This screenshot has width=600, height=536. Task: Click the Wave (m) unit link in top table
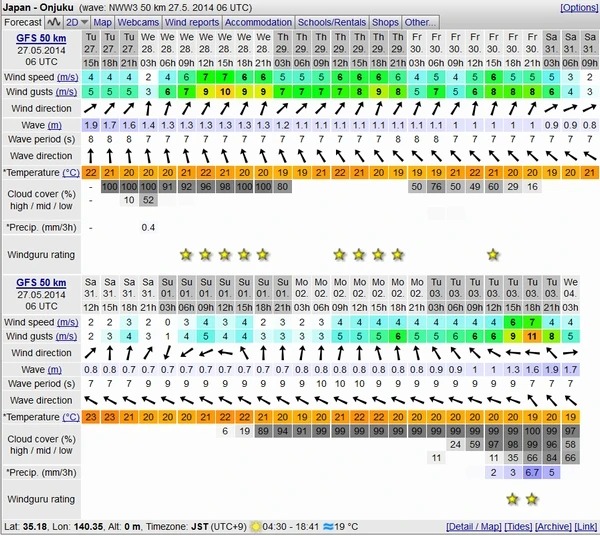click(x=55, y=125)
